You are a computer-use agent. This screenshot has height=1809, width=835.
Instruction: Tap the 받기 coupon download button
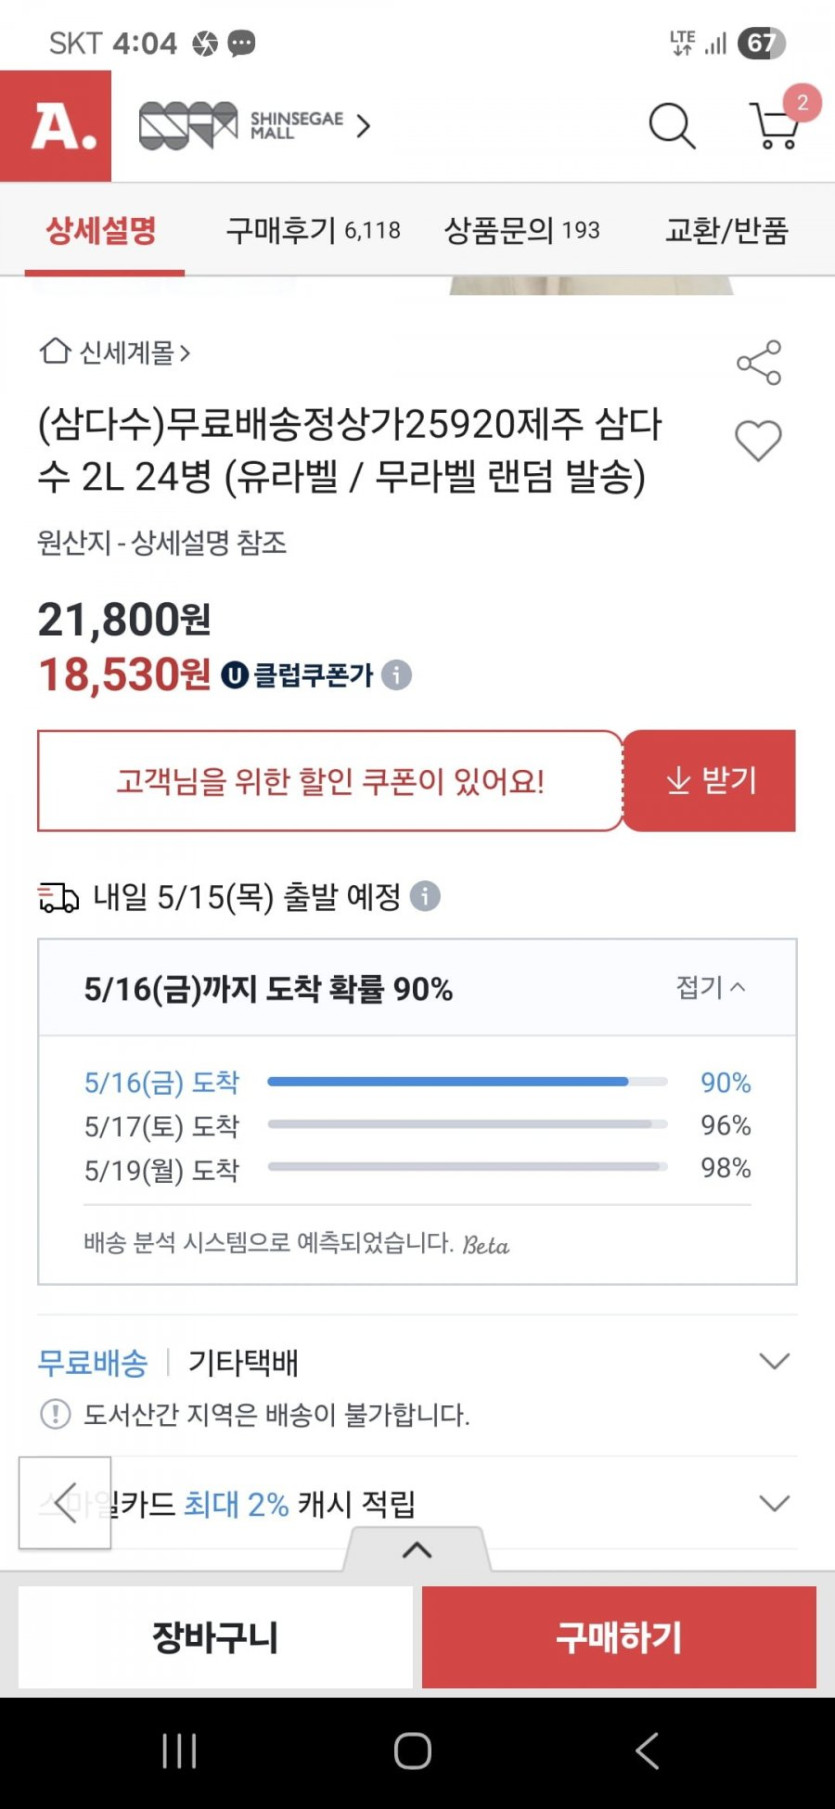click(710, 780)
